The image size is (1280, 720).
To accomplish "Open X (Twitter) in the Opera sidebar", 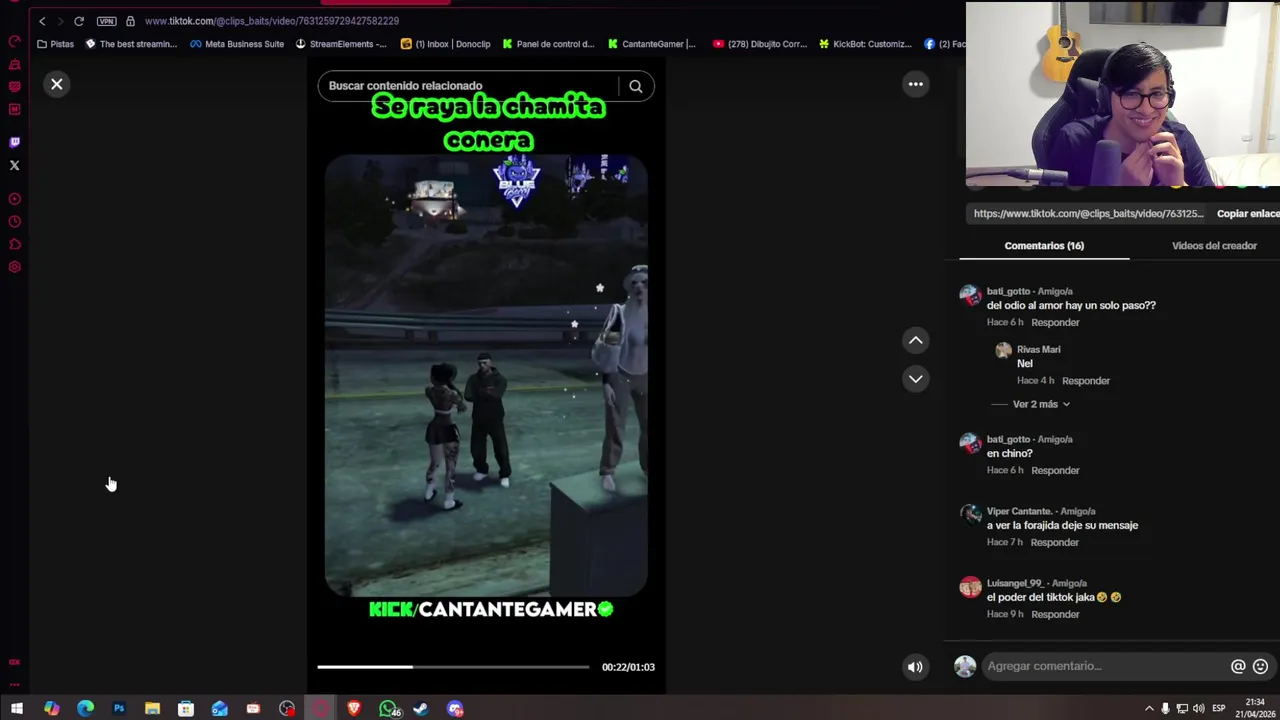I will (x=14, y=165).
